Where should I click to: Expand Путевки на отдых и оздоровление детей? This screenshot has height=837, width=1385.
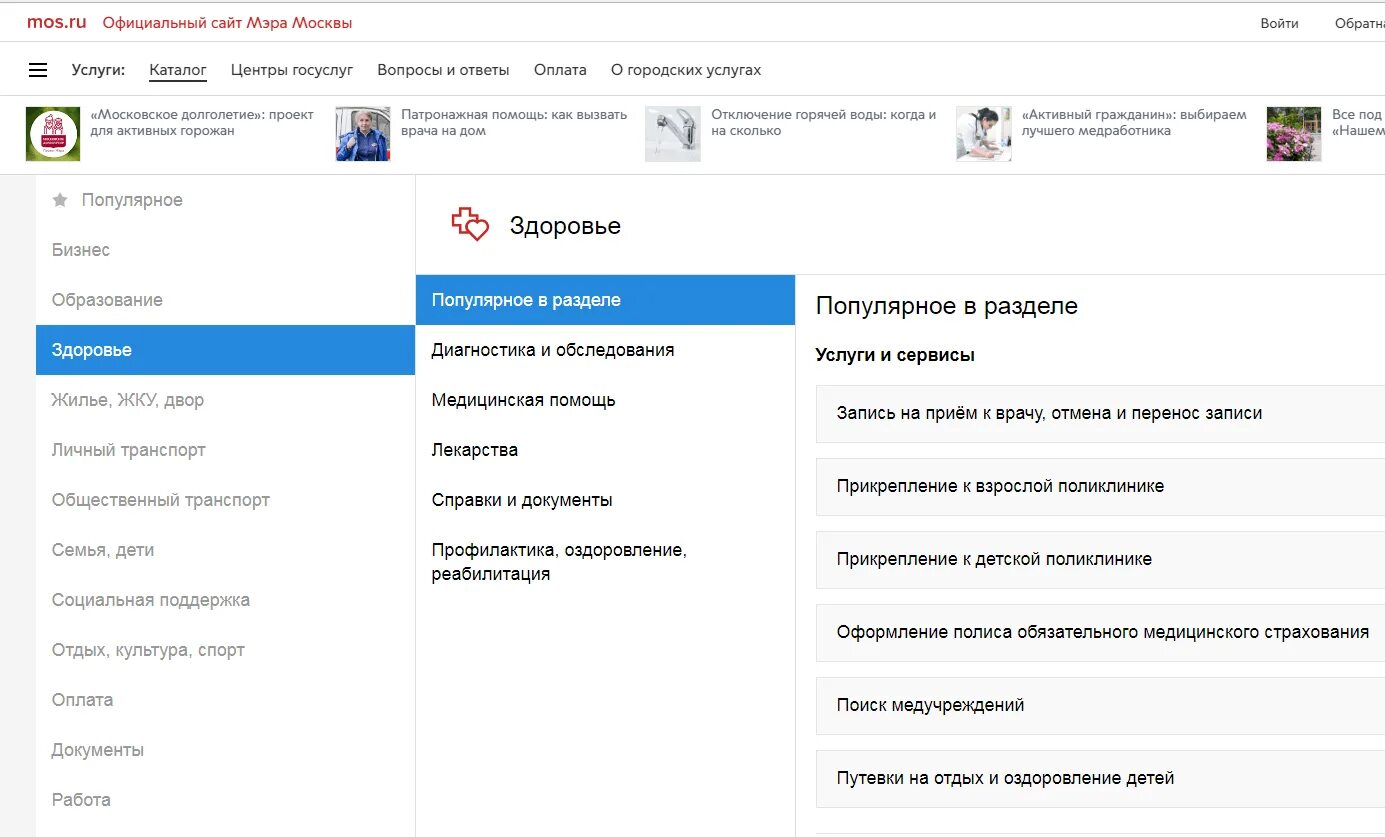tap(1100, 779)
